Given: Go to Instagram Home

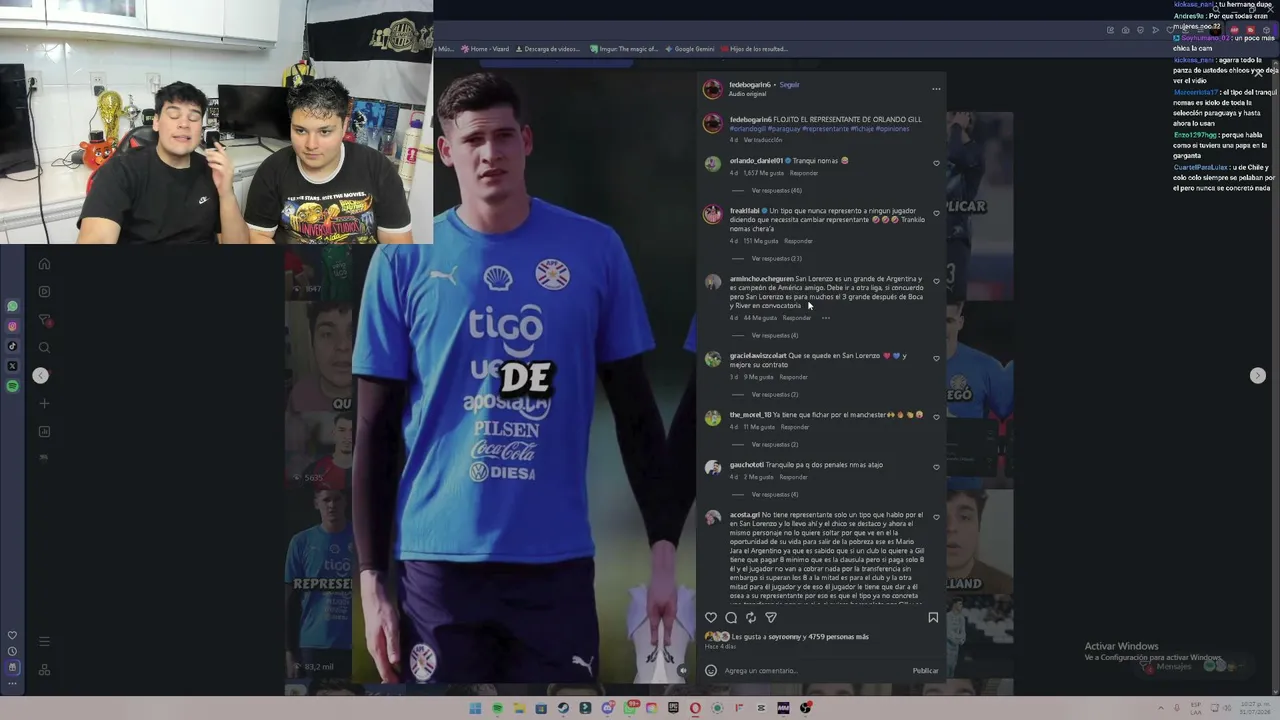Looking at the screenshot, I should [44, 264].
